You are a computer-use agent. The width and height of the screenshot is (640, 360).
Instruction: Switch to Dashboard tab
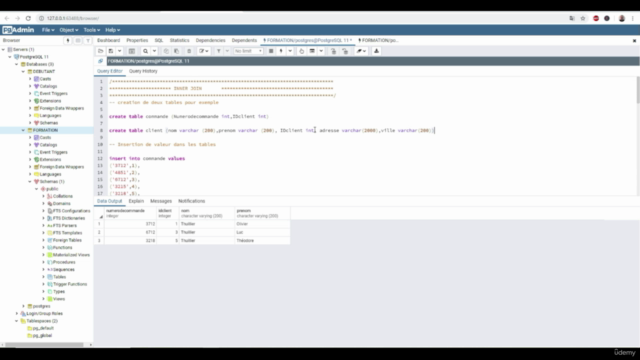point(109,40)
